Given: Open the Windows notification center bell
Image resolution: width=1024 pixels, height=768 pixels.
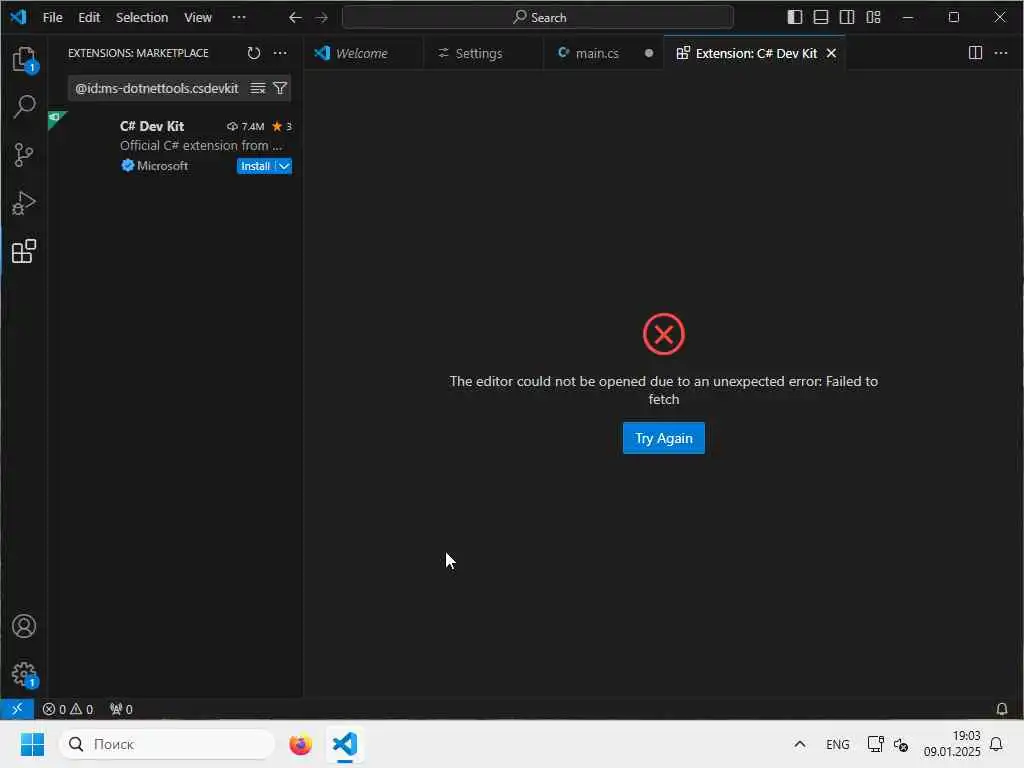Looking at the screenshot, I should pos(997,744).
